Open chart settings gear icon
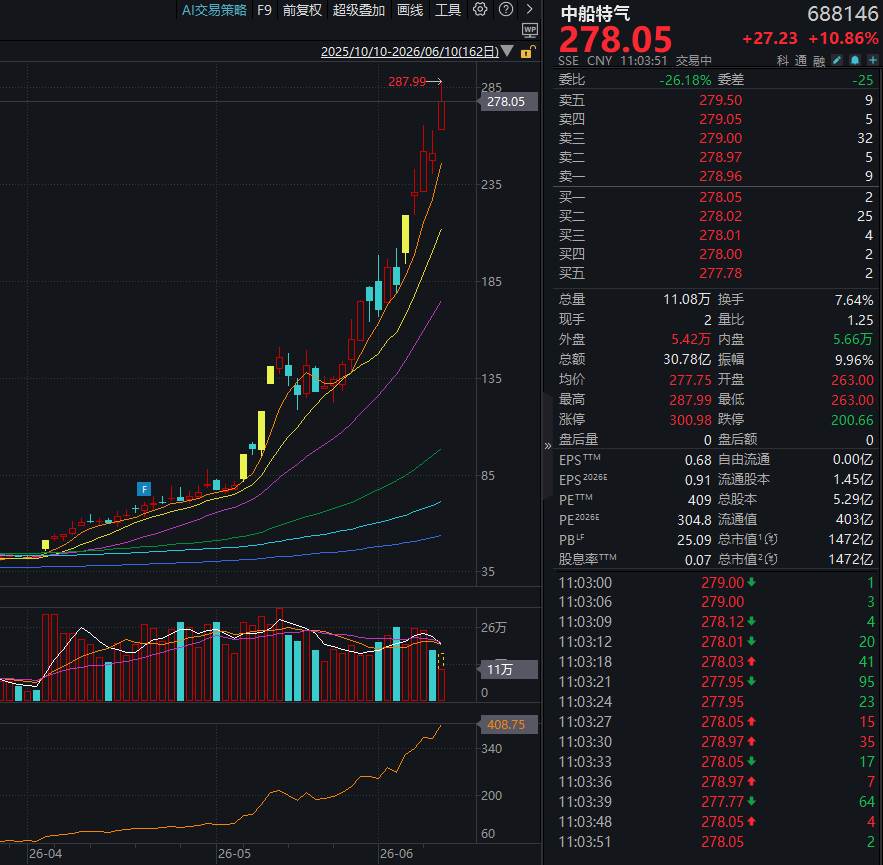The width and height of the screenshot is (883, 865). [480, 9]
